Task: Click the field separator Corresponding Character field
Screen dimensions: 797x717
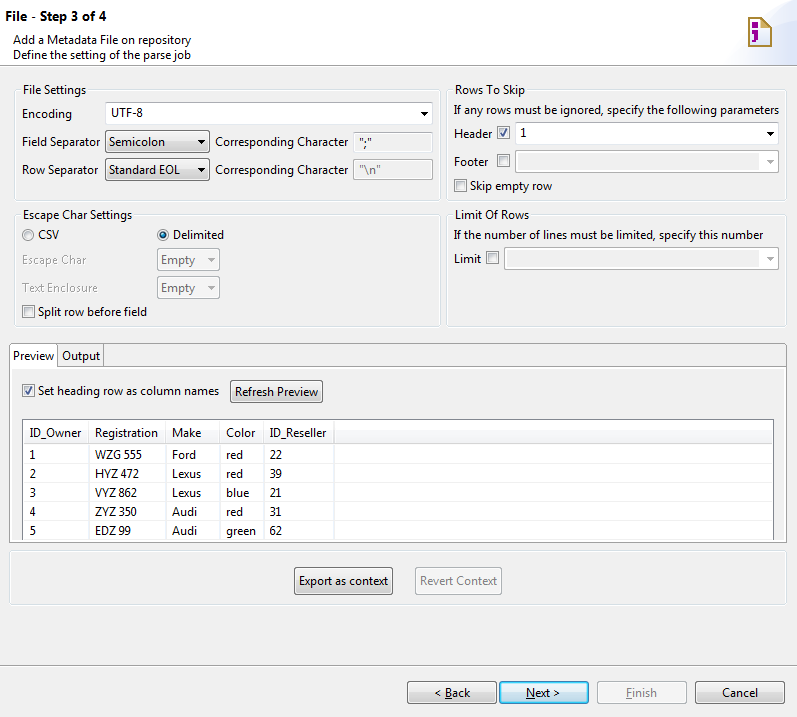Action: pyautogui.click(x=393, y=142)
